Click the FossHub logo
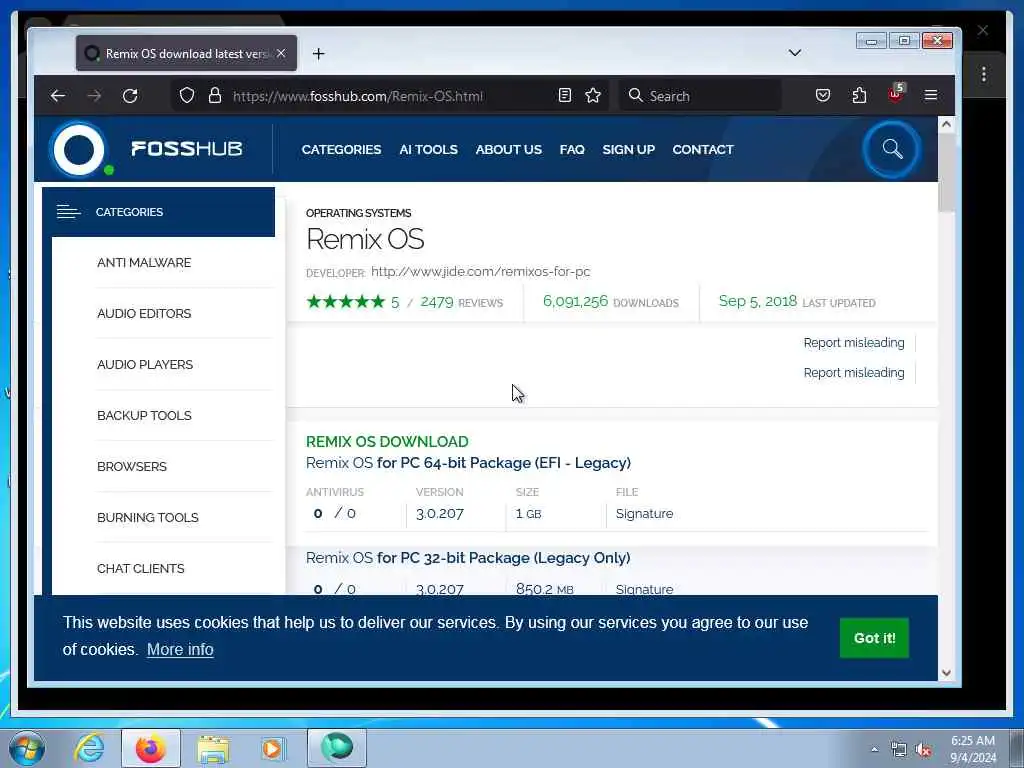 click(x=148, y=150)
